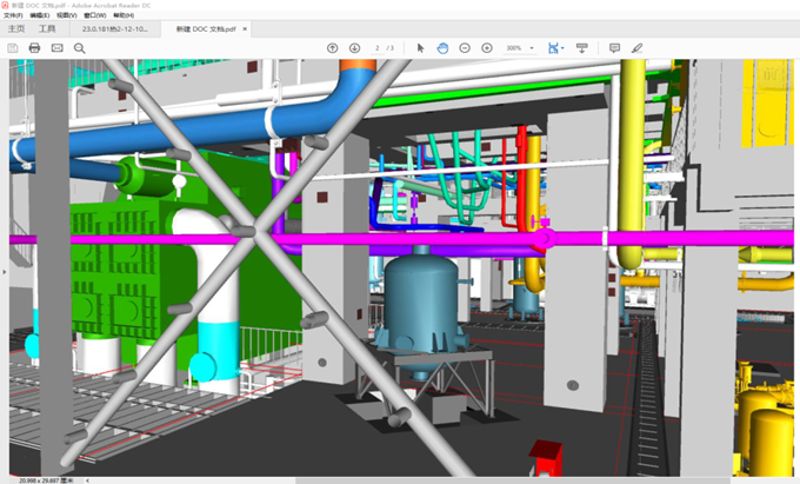The image size is (800, 484).
Task: Click the email envelope icon
Action: click(x=57, y=48)
